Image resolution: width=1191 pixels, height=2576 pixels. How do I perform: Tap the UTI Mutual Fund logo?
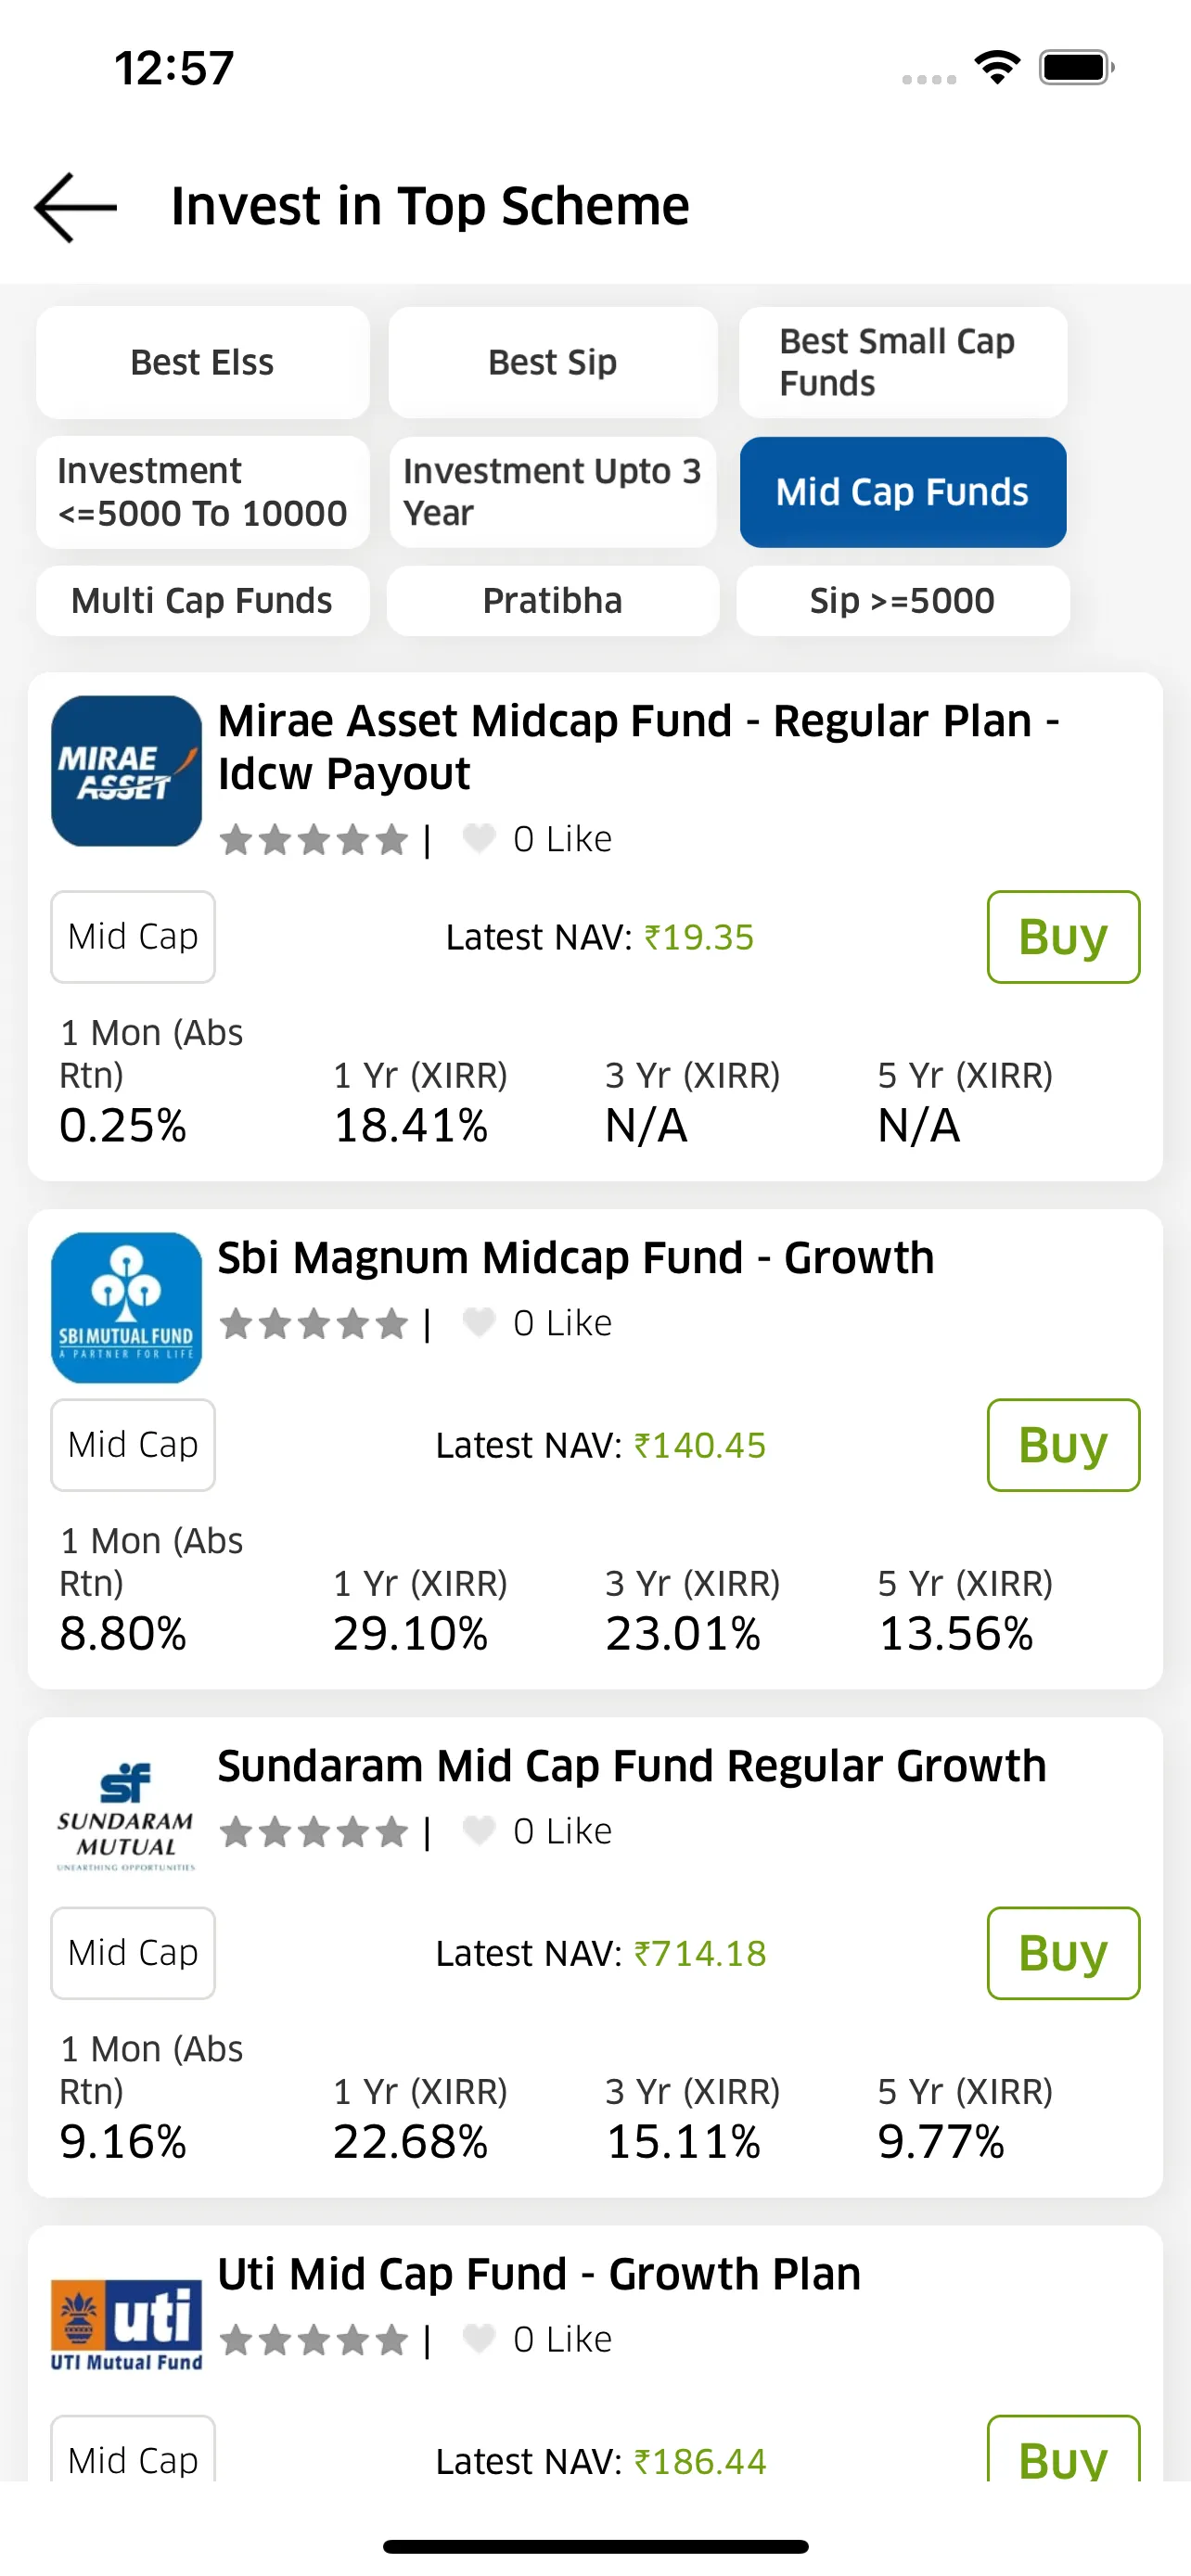point(127,2325)
